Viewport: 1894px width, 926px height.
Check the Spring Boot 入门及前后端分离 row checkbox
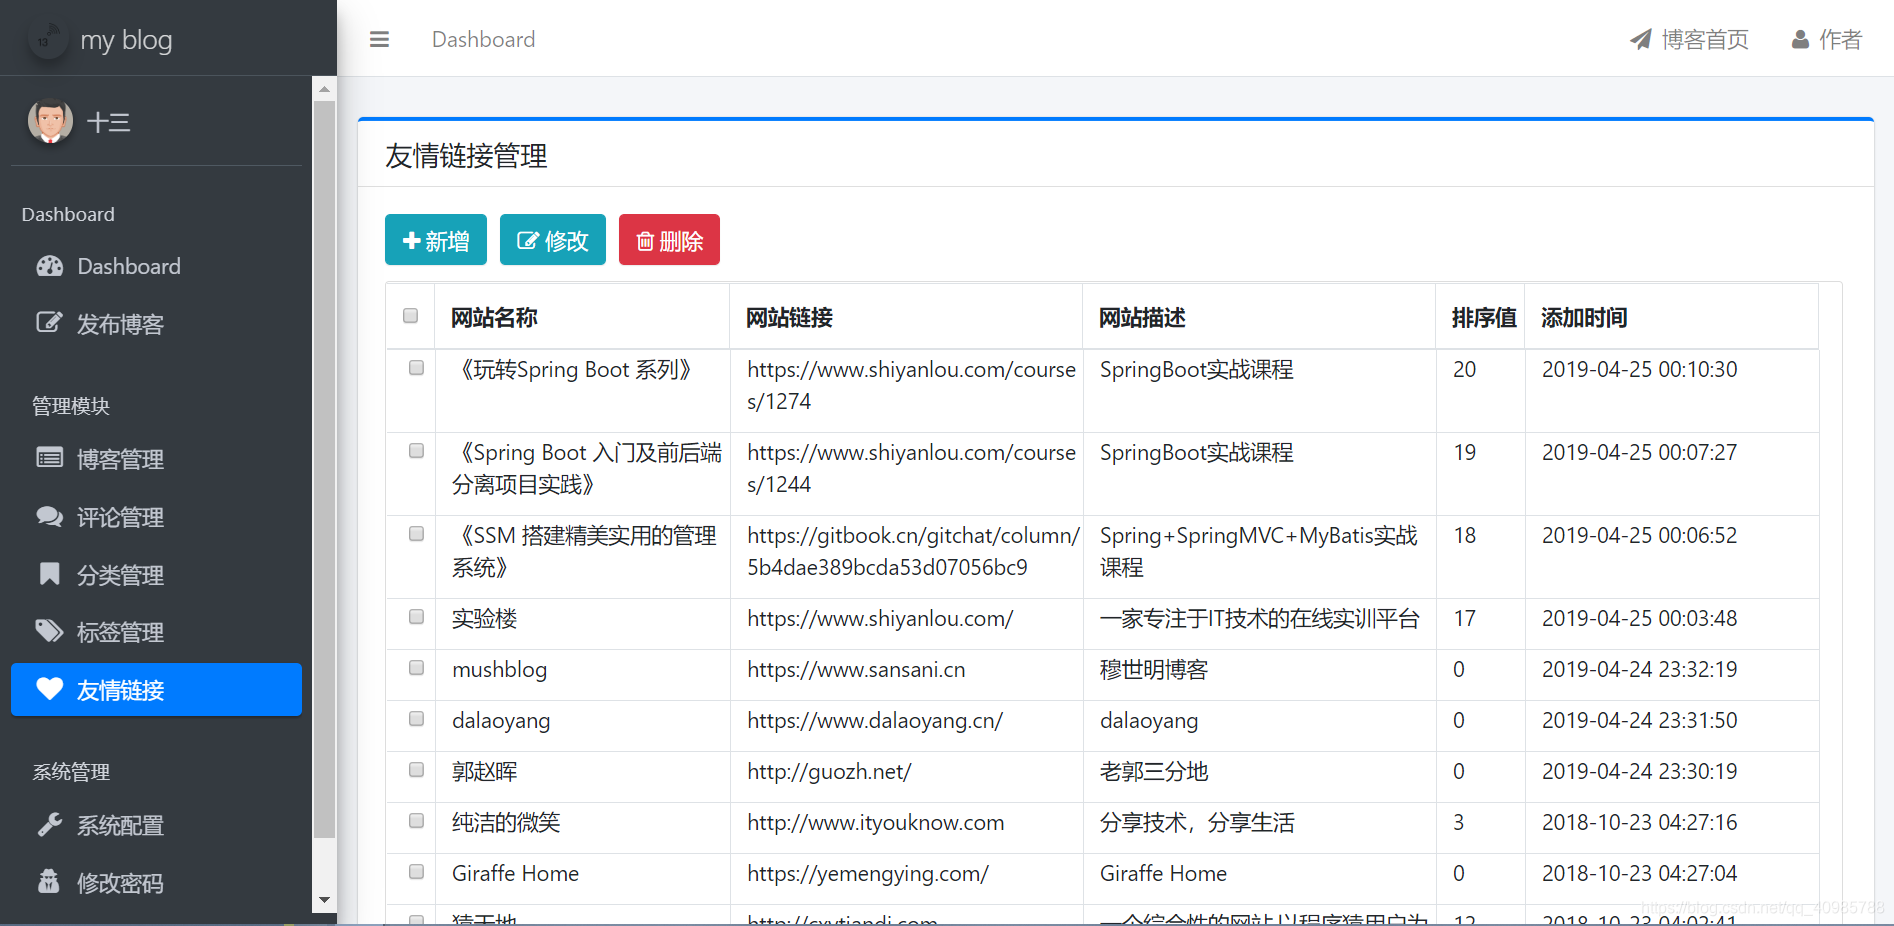click(416, 451)
